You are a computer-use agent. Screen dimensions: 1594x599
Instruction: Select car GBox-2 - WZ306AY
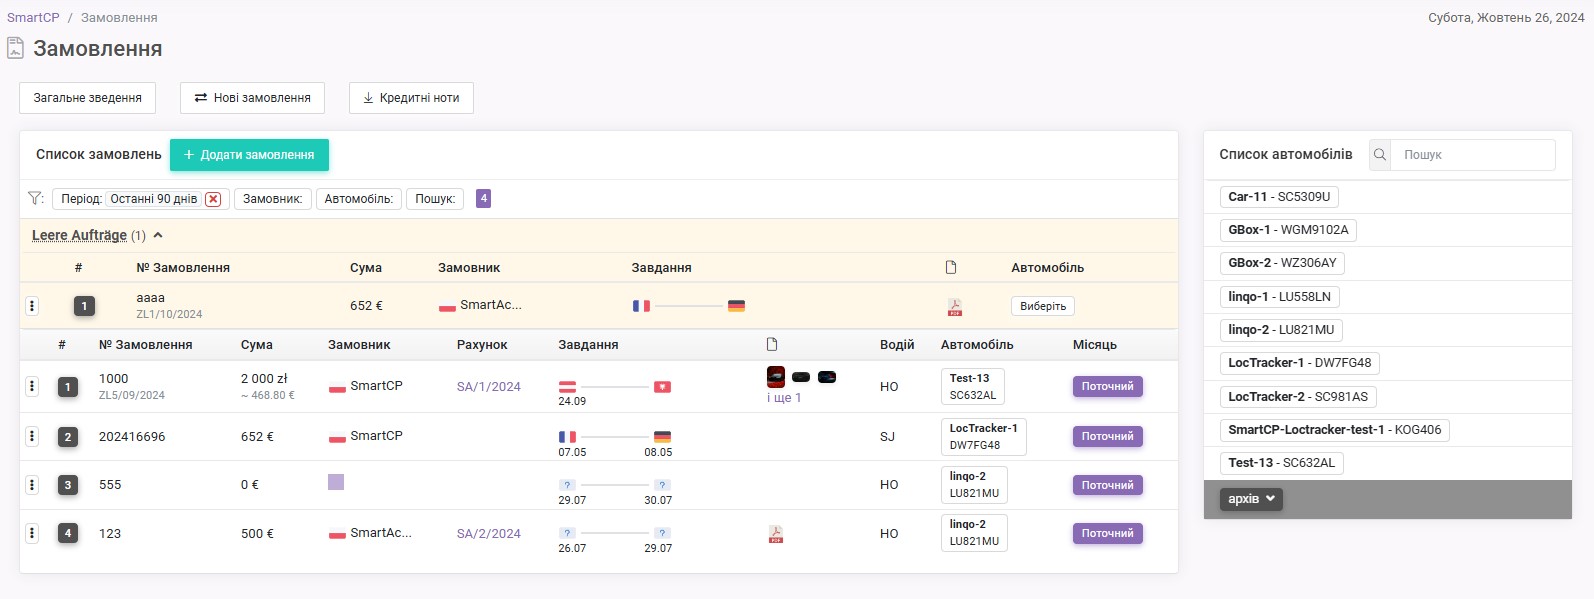point(1282,263)
